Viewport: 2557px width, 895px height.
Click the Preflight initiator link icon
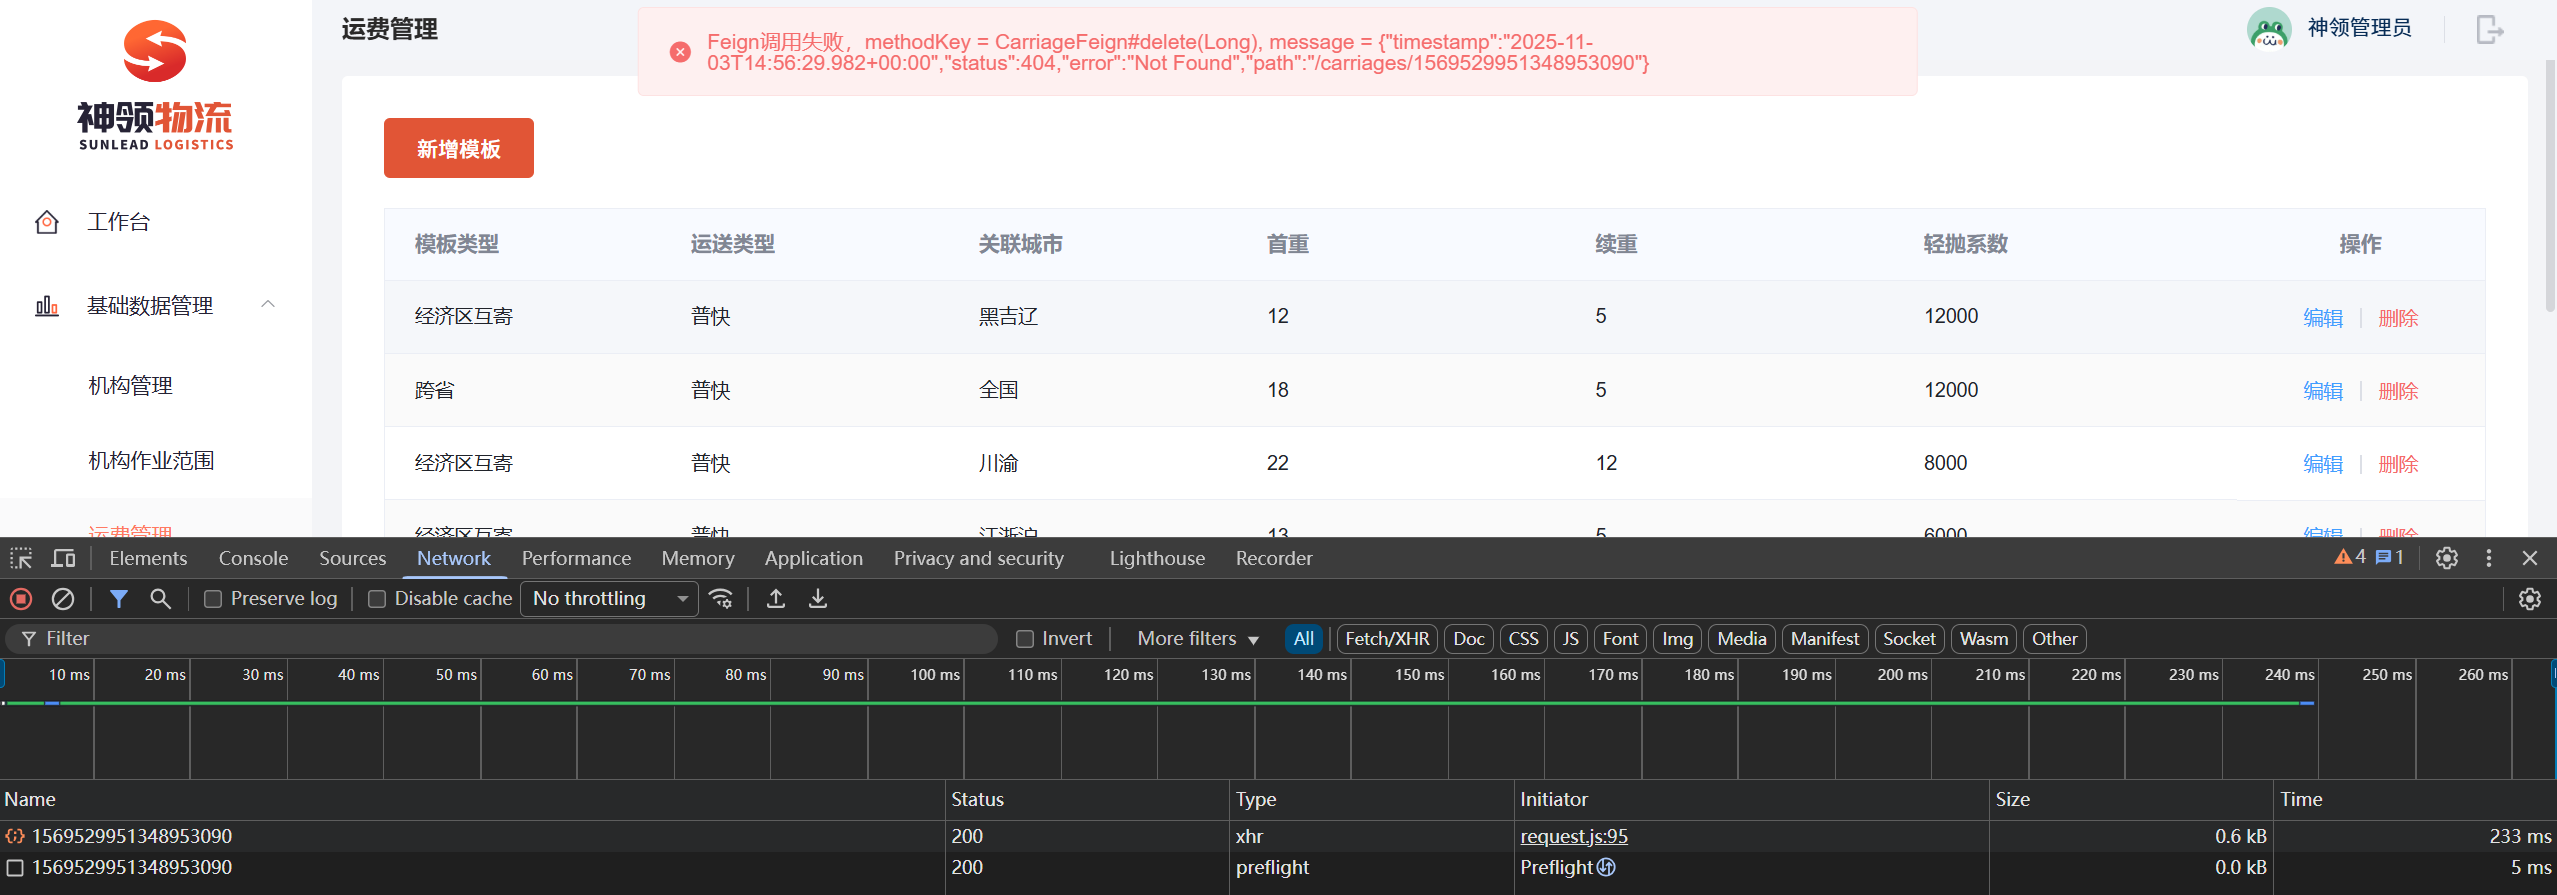(x=1606, y=867)
